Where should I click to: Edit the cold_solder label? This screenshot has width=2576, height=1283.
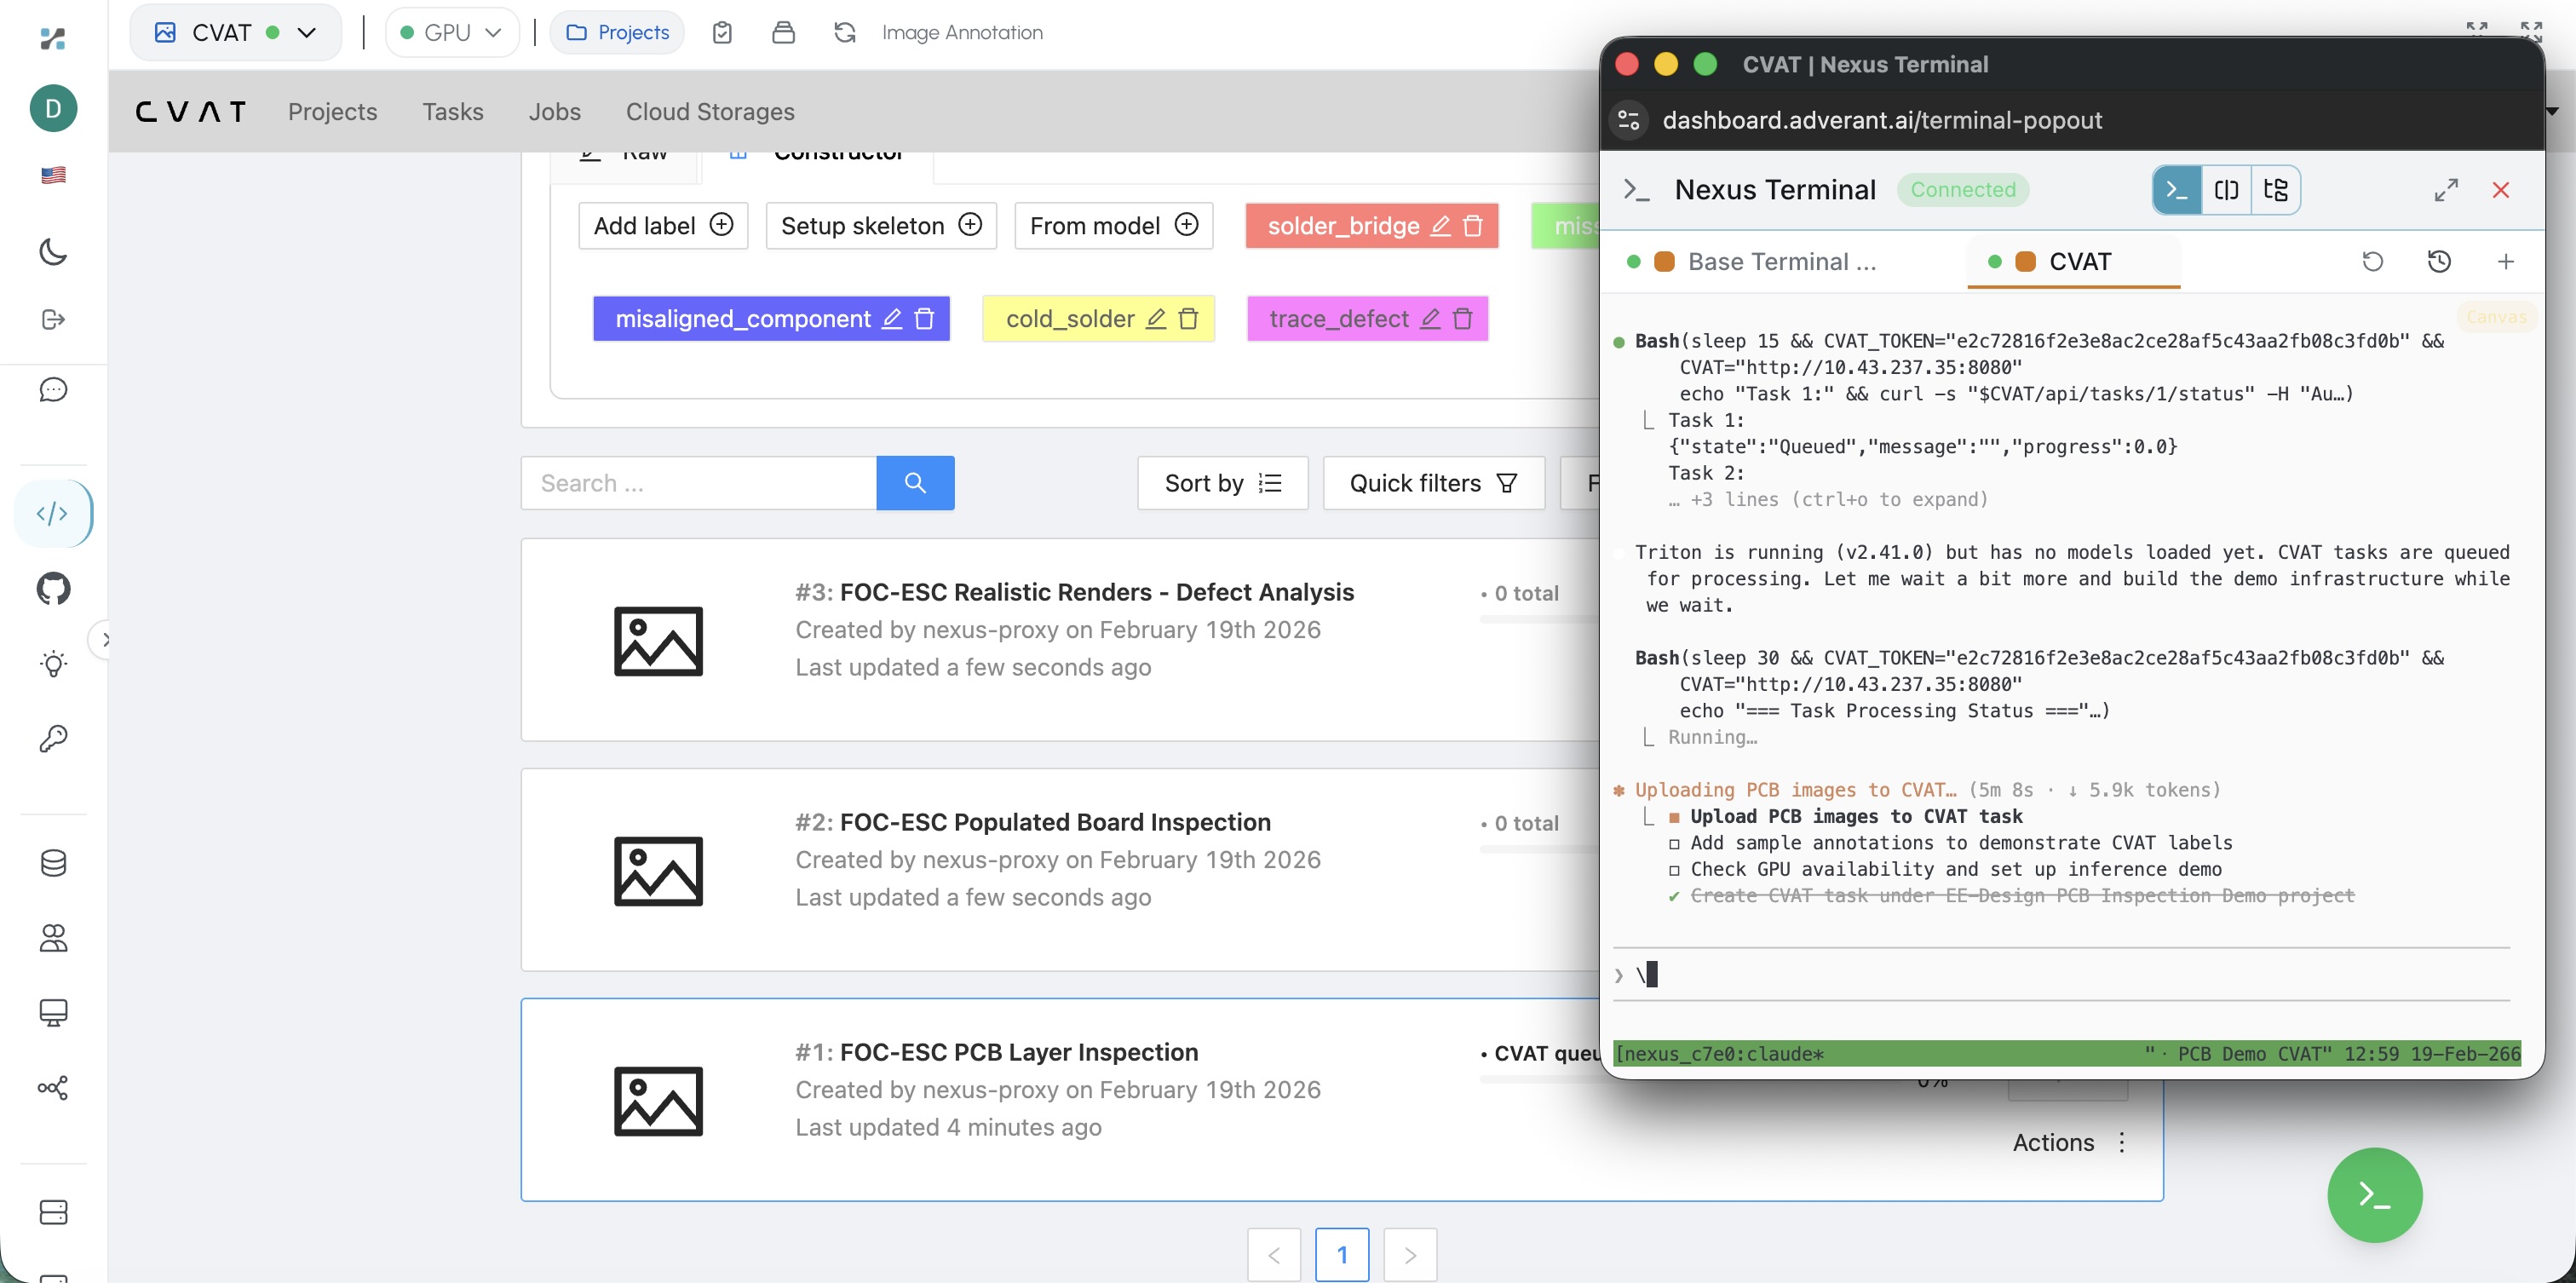coord(1155,319)
